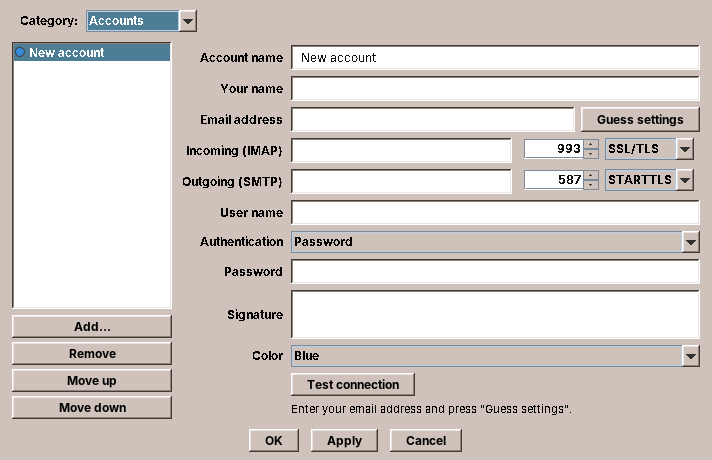
Task: Decrease the IMAP port with down arrow
Action: click(x=591, y=153)
